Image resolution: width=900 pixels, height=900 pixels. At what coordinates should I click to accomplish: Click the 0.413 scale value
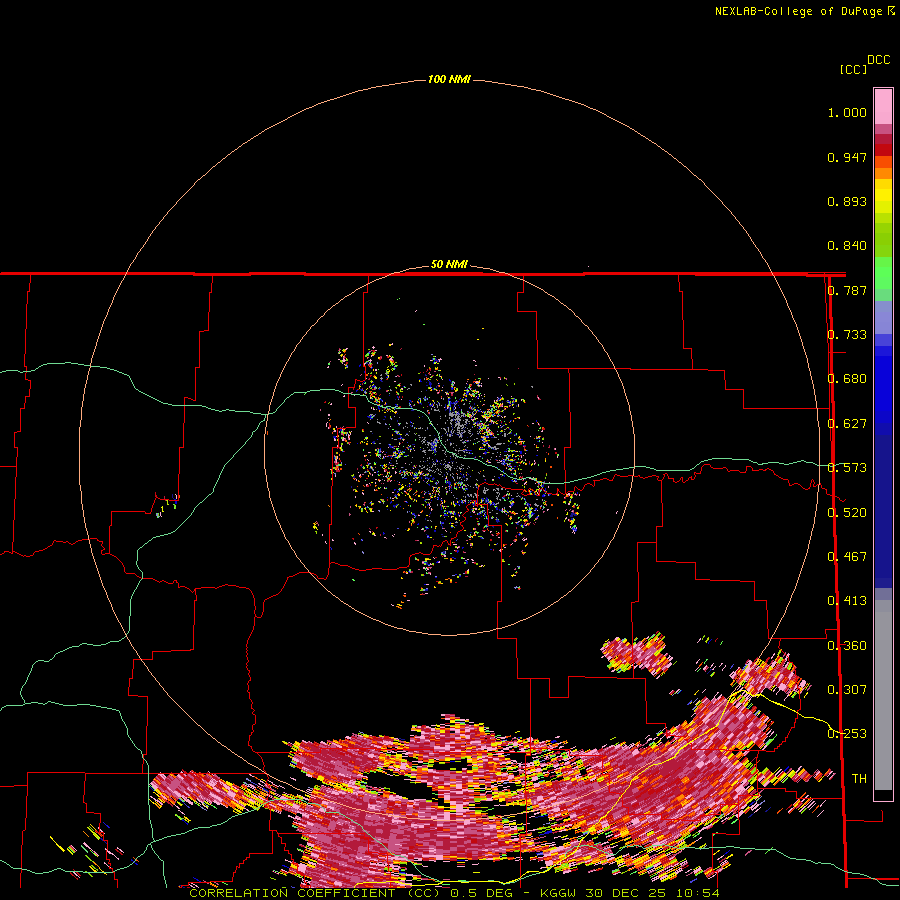point(847,601)
